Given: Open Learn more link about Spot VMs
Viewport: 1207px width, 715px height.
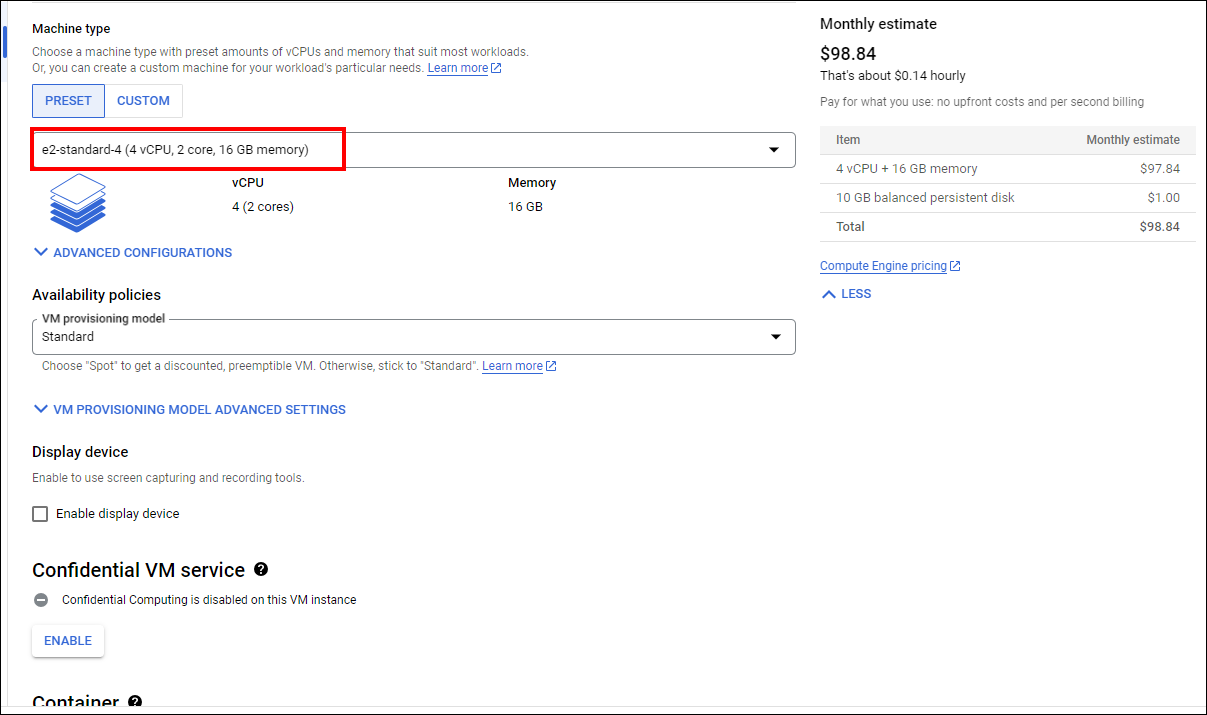Looking at the screenshot, I should click(512, 366).
